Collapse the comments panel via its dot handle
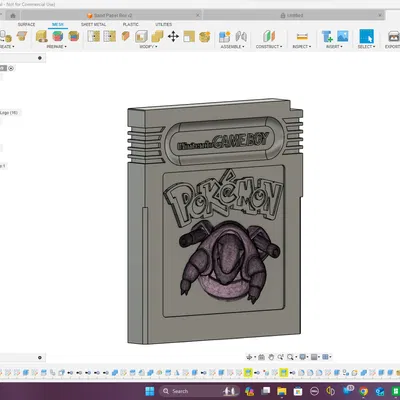The width and height of the screenshot is (400, 400). point(40,358)
